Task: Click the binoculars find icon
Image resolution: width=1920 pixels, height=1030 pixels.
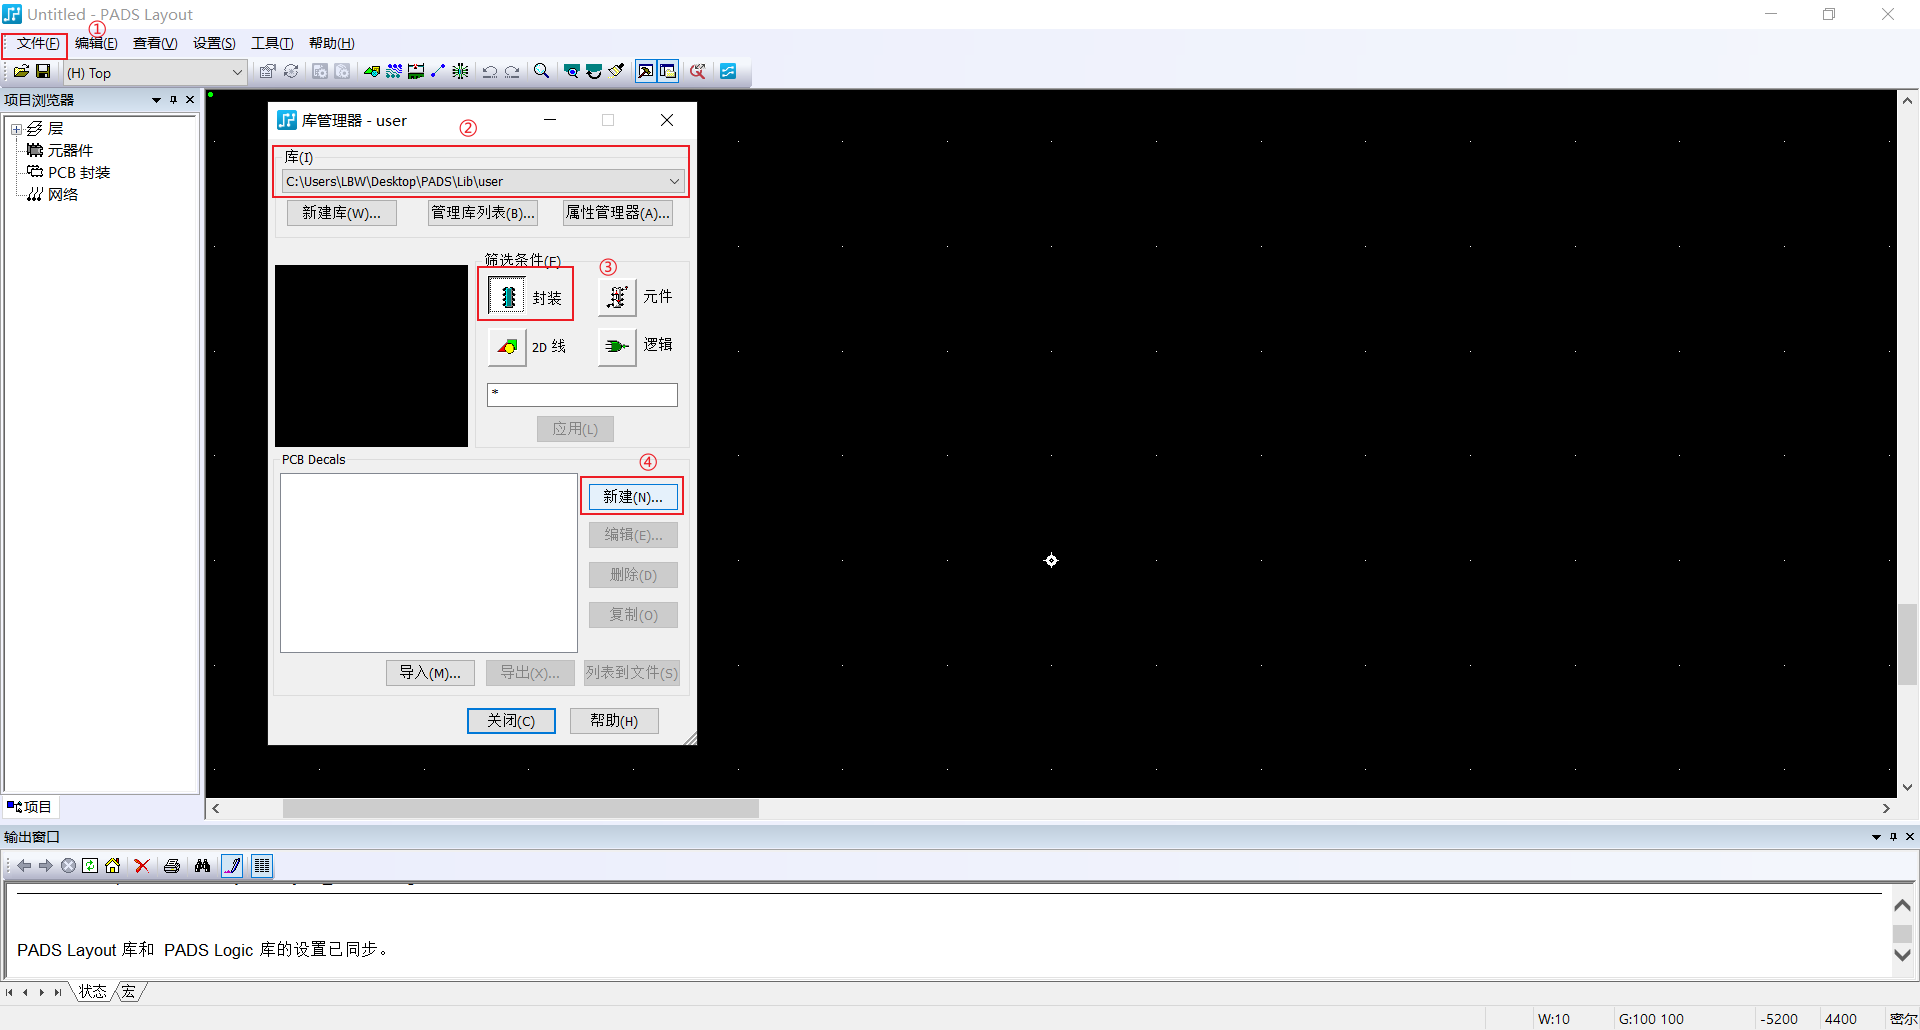Action: pyautogui.click(x=202, y=866)
